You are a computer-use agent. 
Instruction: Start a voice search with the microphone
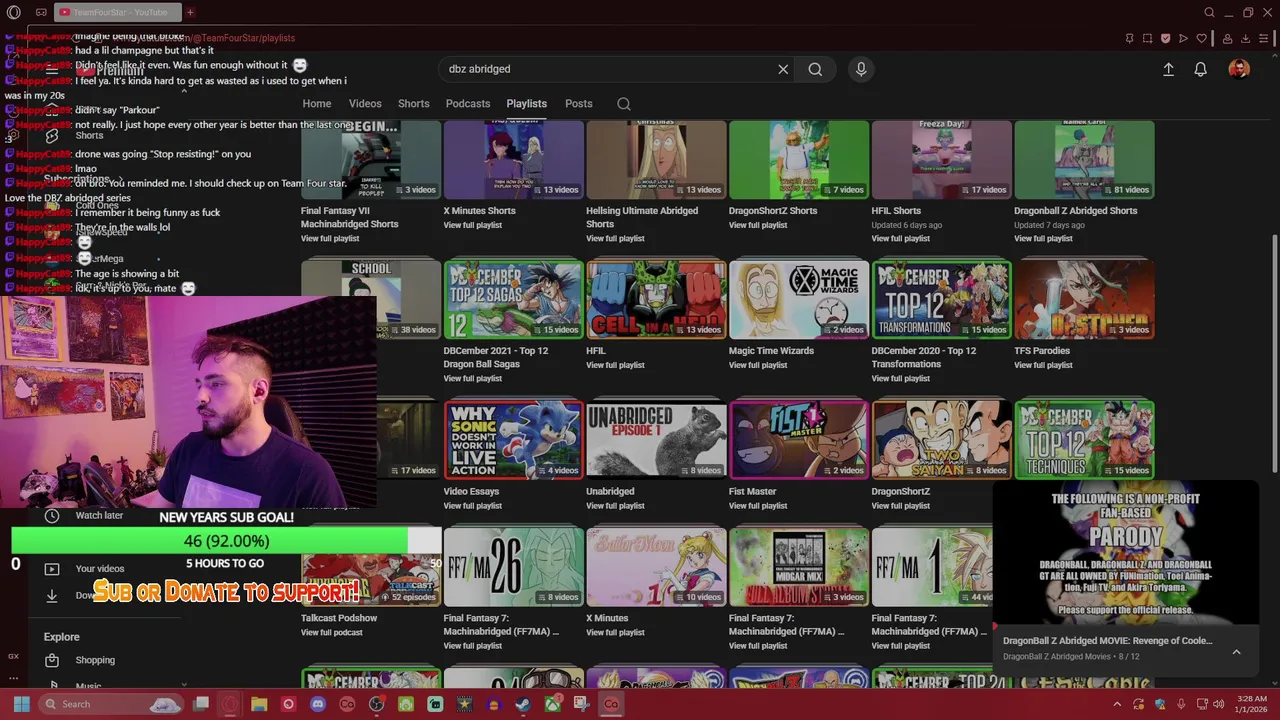pos(861,69)
